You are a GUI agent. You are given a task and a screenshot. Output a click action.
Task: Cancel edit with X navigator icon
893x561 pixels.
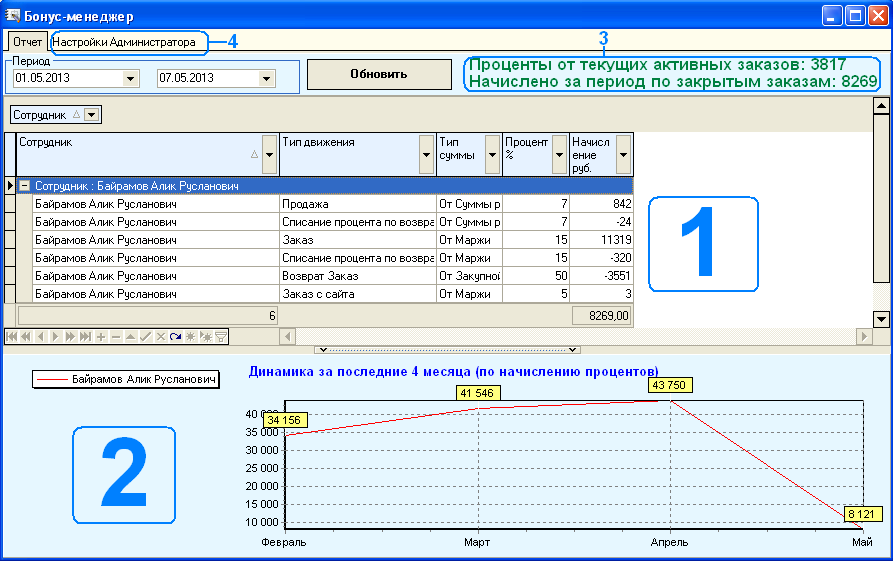(161, 337)
